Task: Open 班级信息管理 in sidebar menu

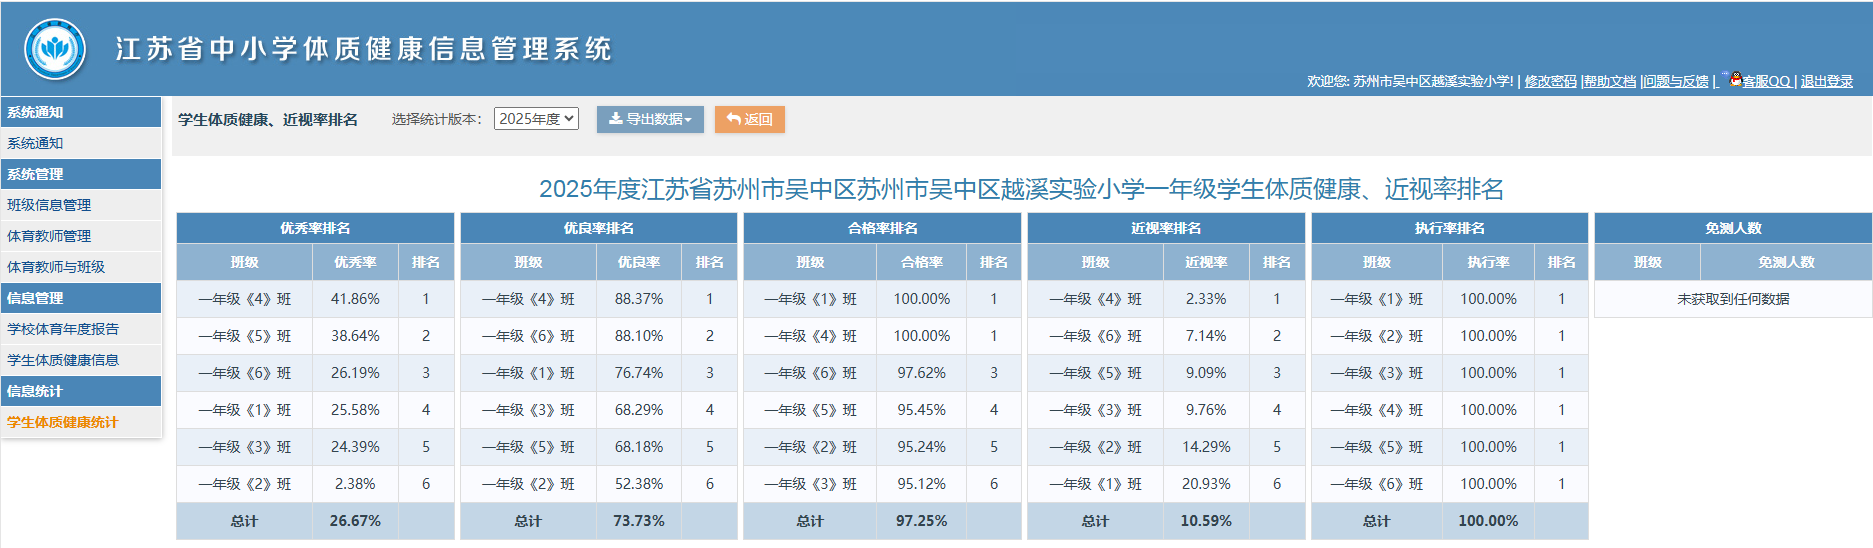Action: point(49,205)
